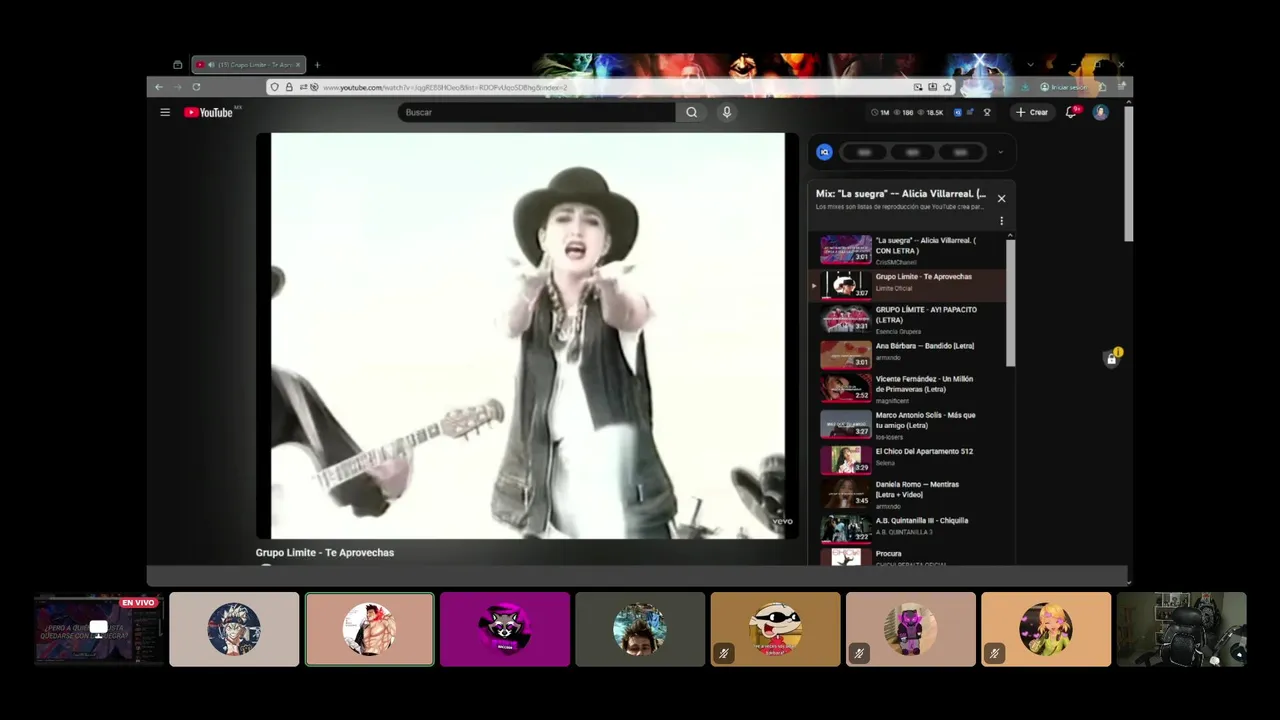Image resolution: width=1280 pixels, height=720 pixels.
Task: Select the EN VIVO screen share tile
Action: [x=98, y=629]
